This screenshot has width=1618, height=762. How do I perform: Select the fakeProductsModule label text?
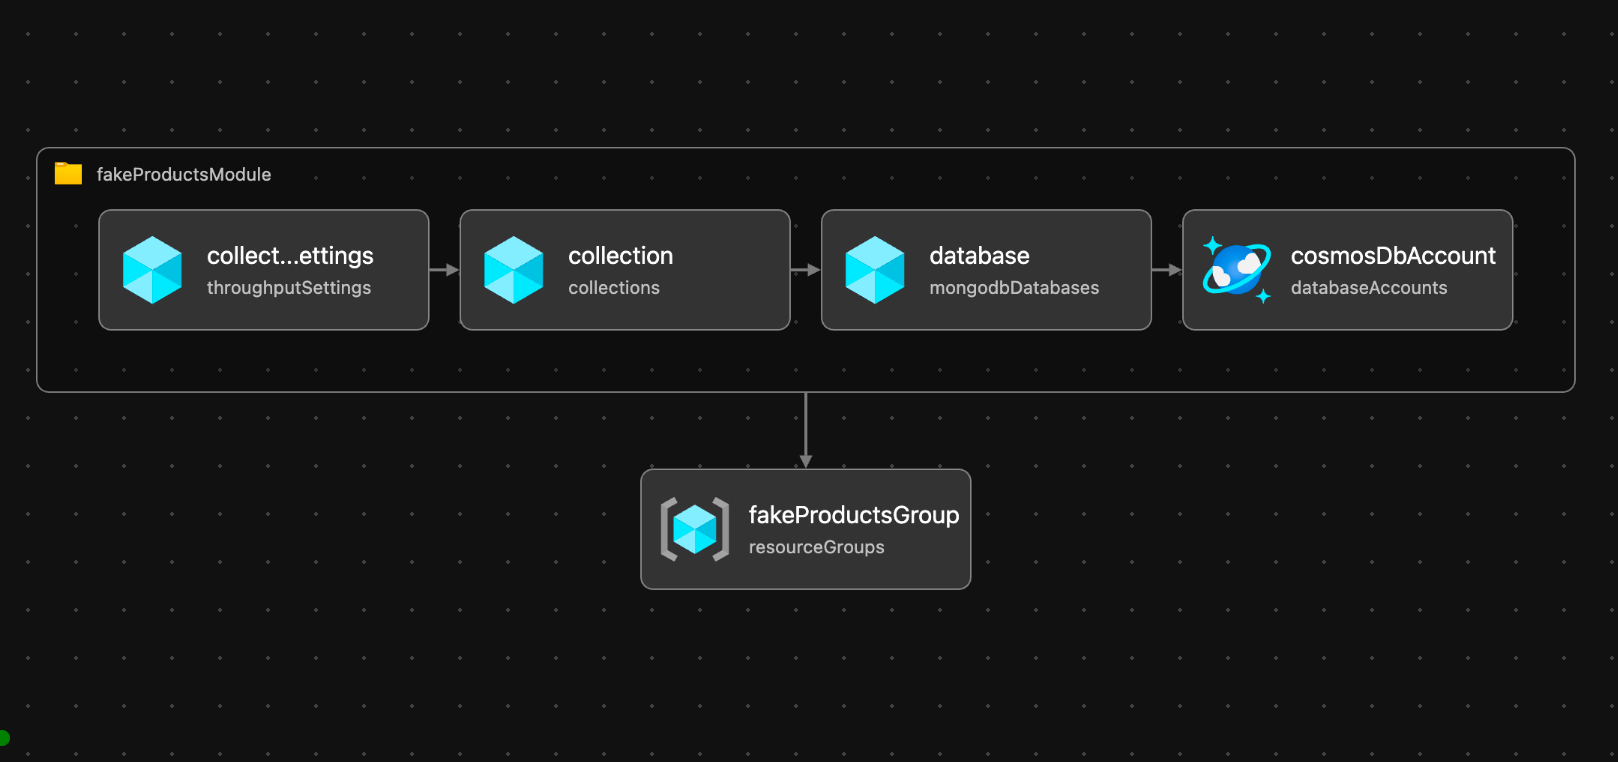(184, 174)
